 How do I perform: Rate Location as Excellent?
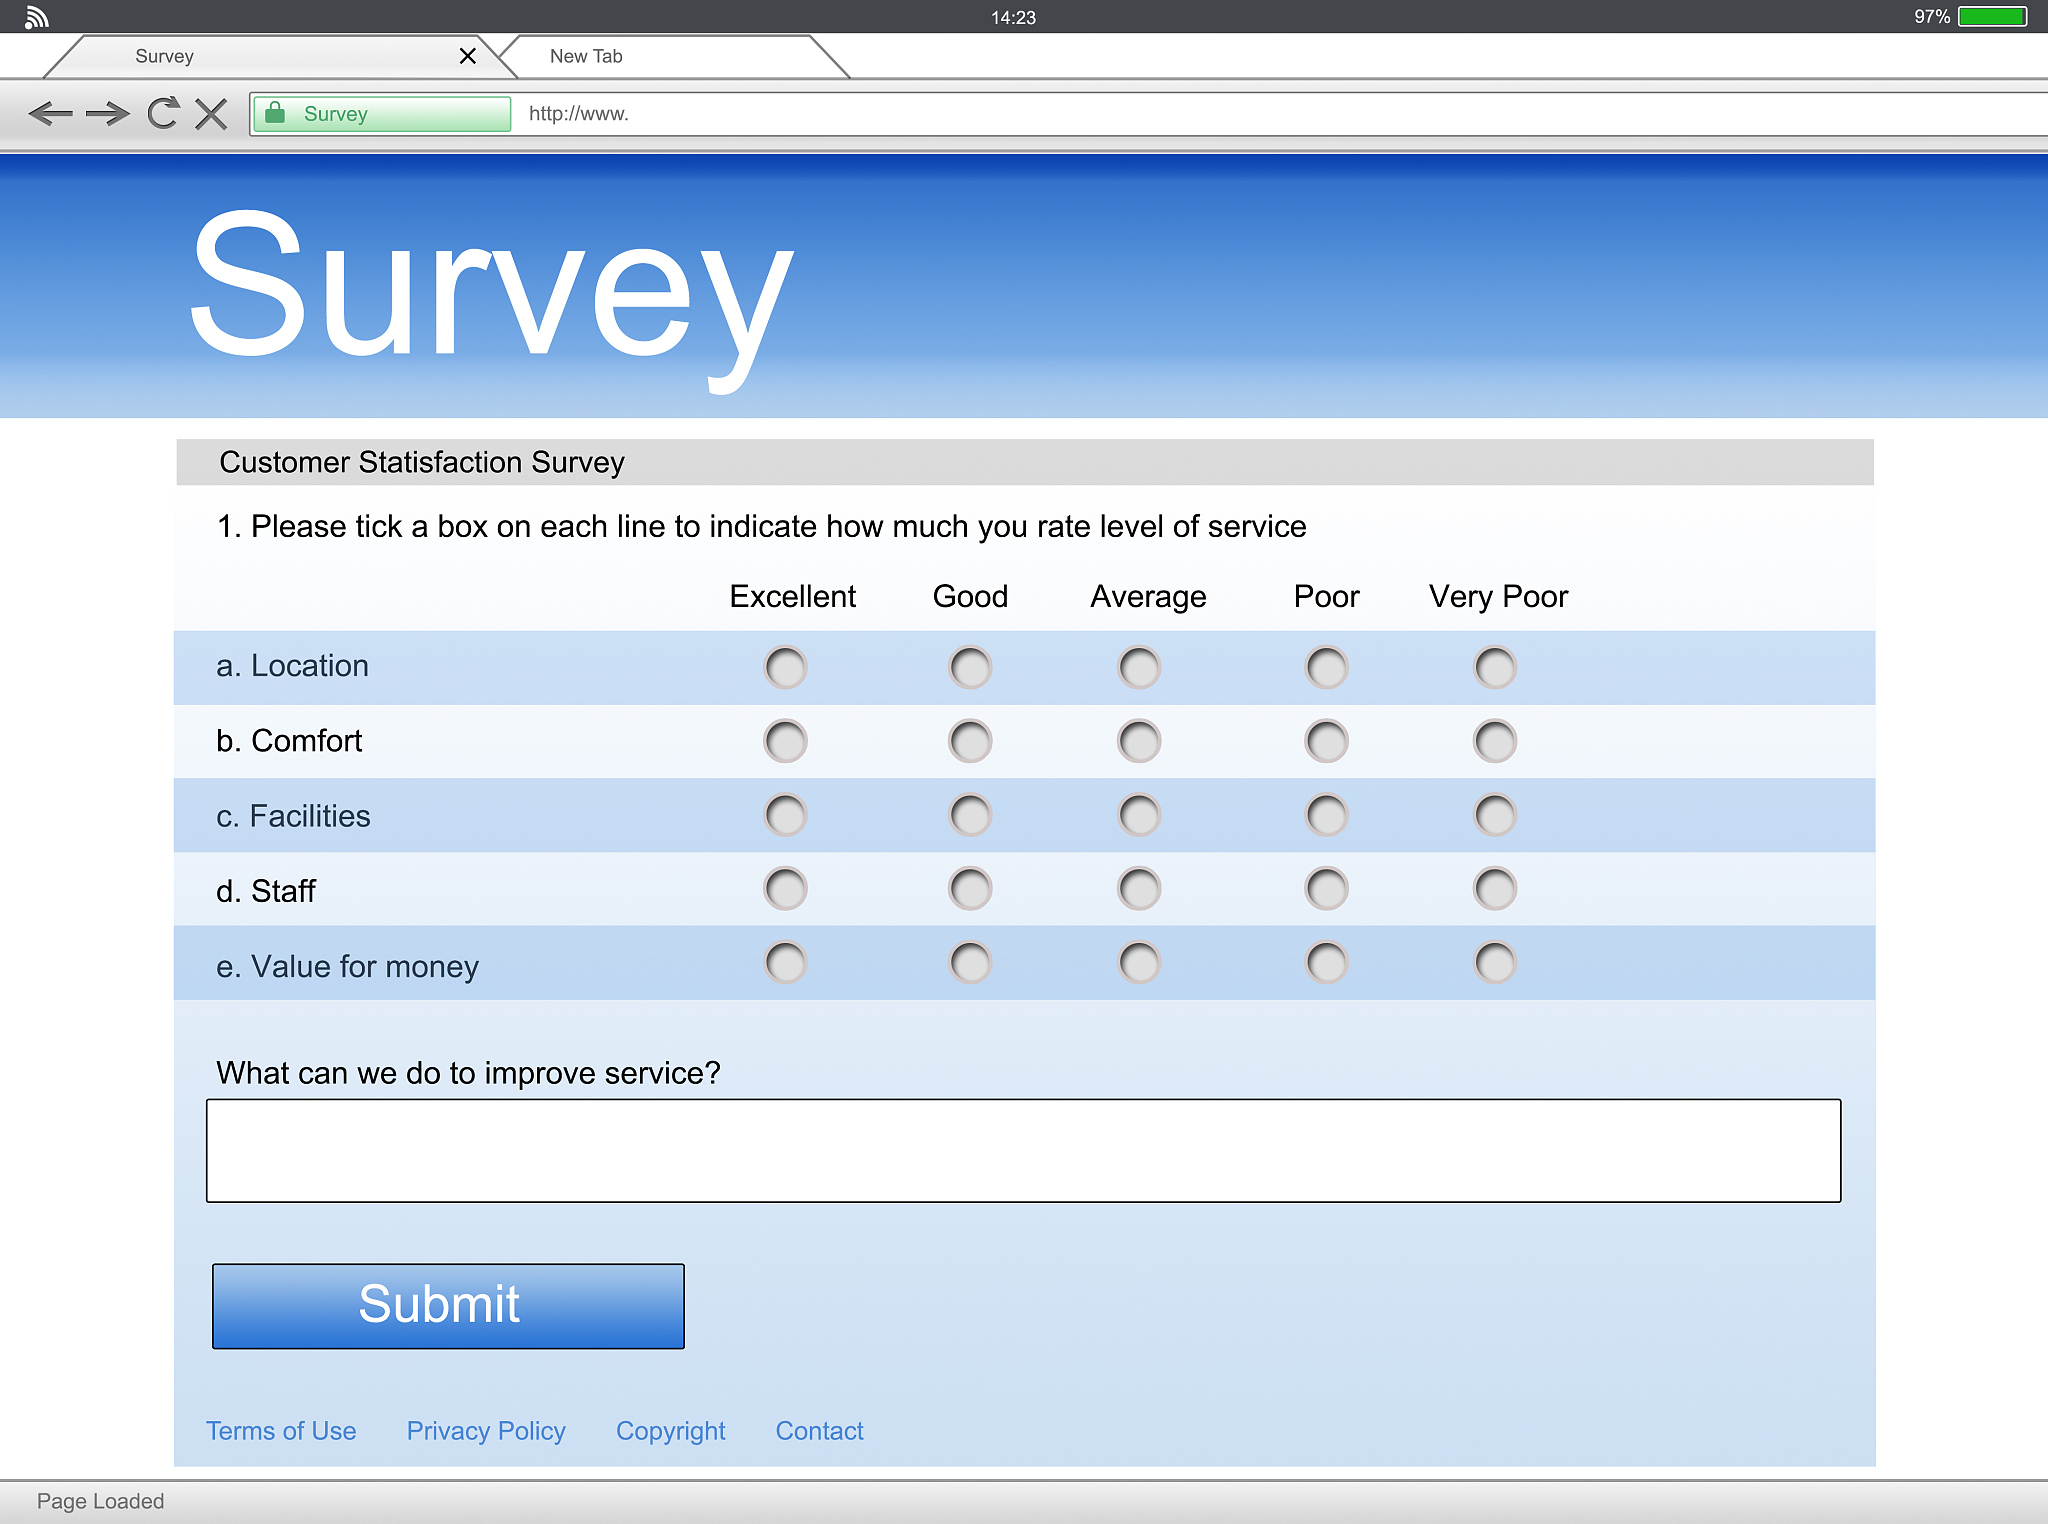pos(785,667)
